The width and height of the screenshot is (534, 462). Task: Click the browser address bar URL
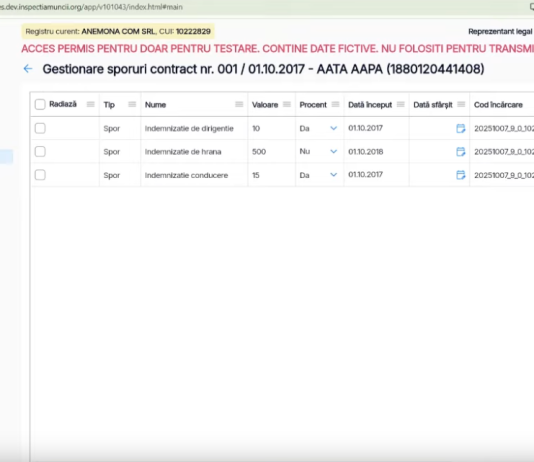click(91, 7)
